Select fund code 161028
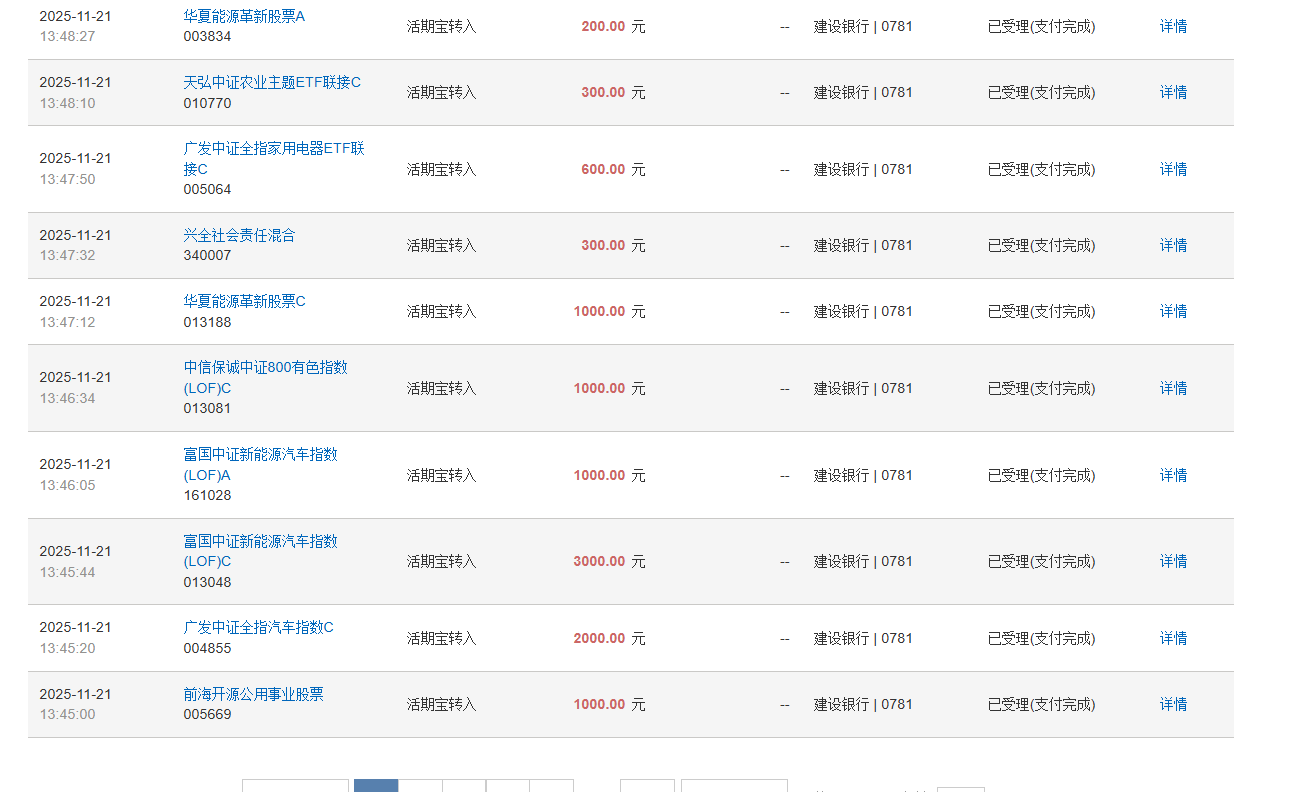The image size is (1299, 792). click(207, 495)
